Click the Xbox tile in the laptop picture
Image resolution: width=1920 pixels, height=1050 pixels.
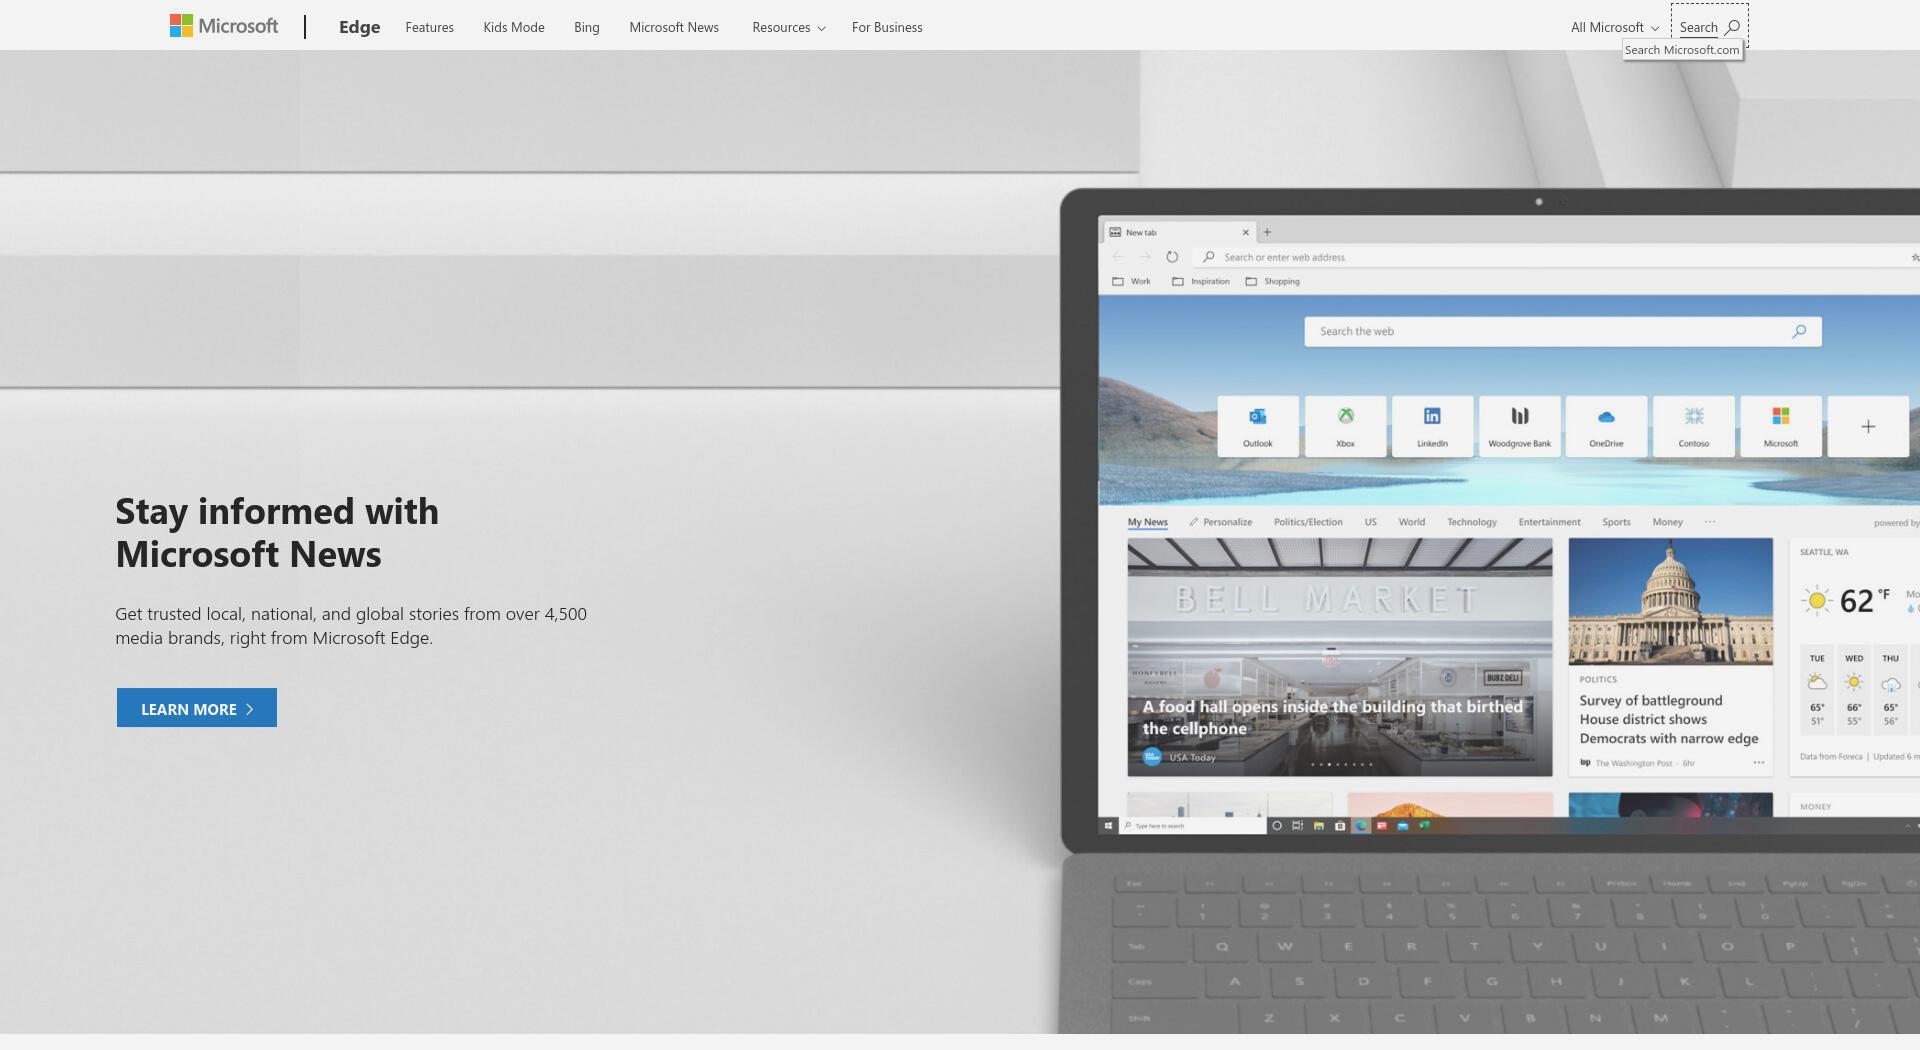pyautogui.click(x=1345, y=426)
